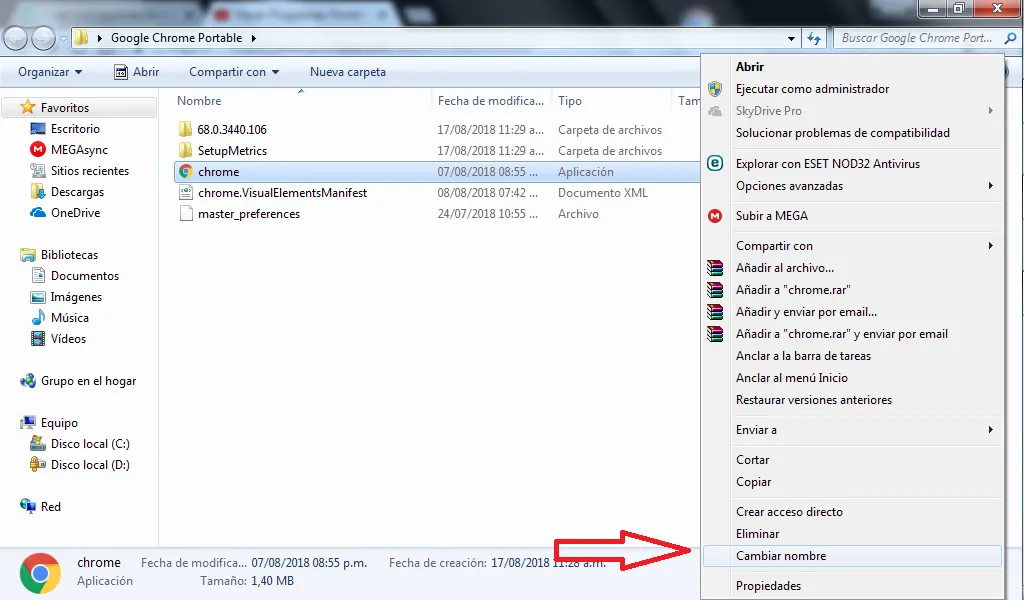Select Cortar in context menu
Image resolution: width=1024 pixels, height=600 pixels.
click(852, 460)
